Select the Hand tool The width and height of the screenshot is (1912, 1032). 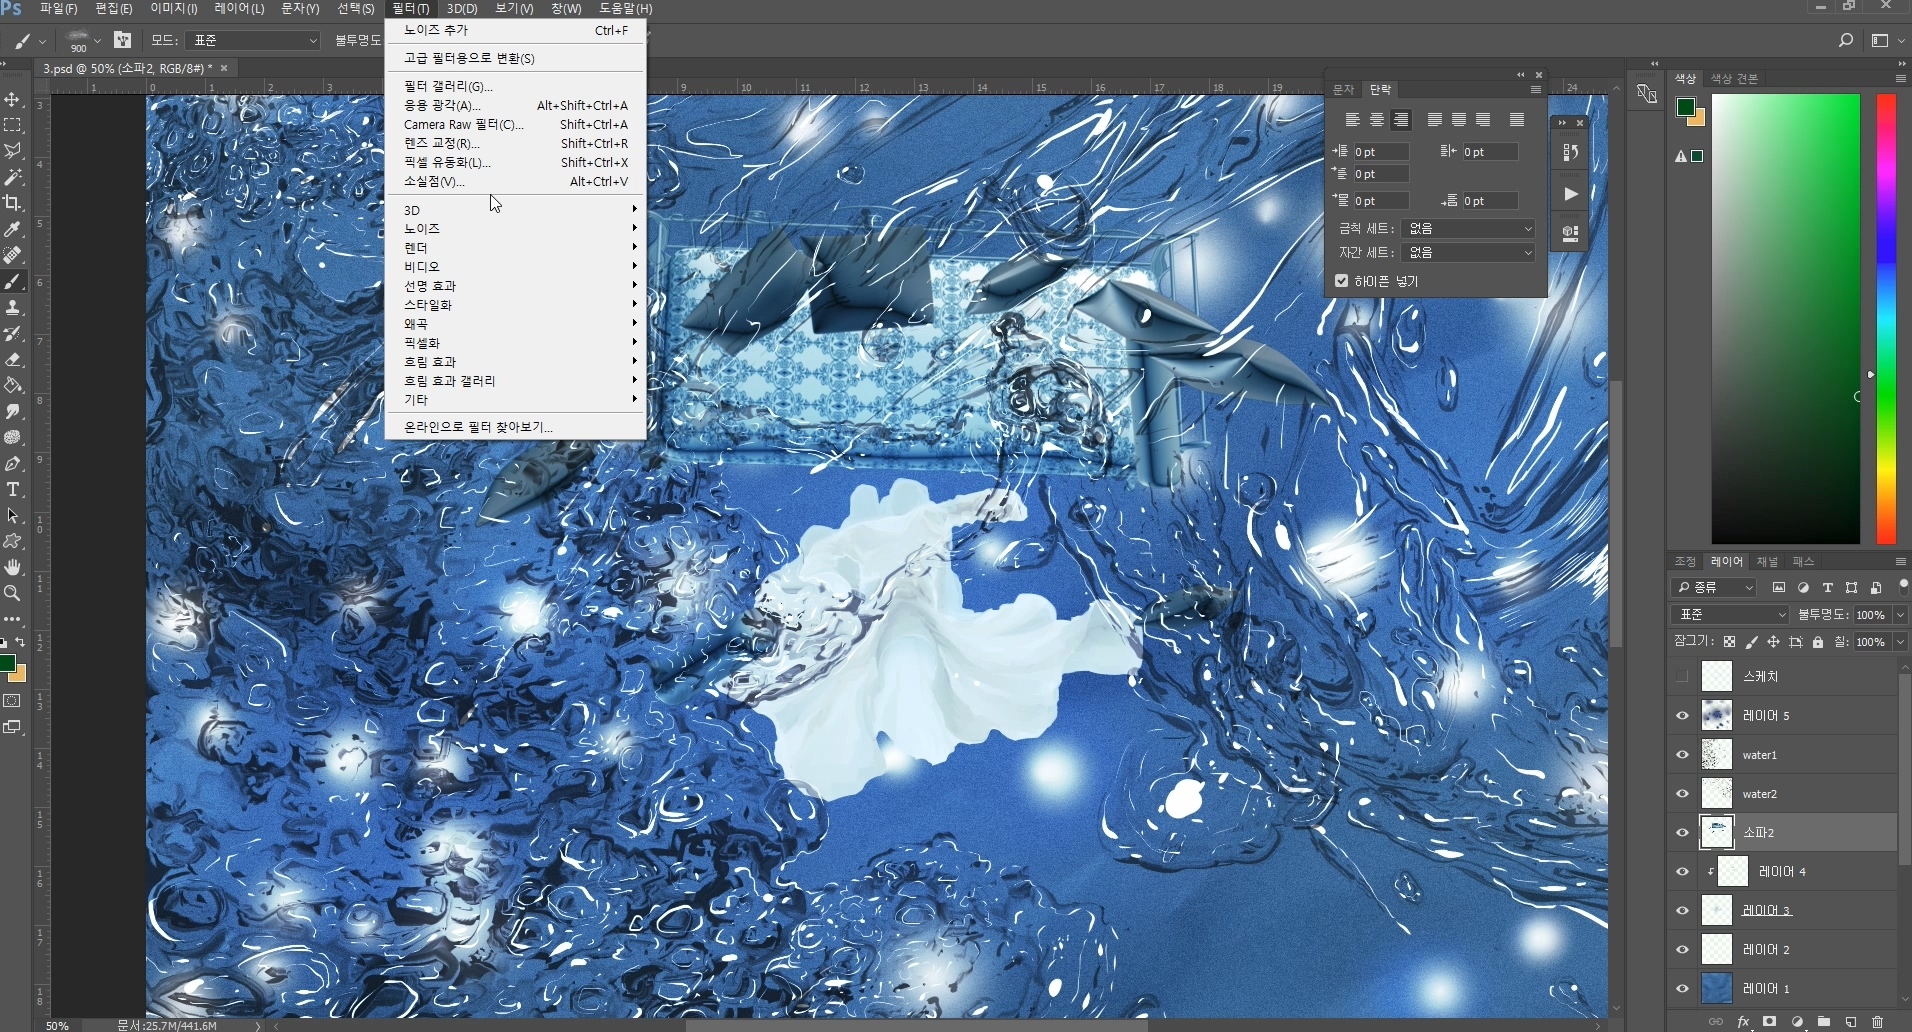[13, 567]
